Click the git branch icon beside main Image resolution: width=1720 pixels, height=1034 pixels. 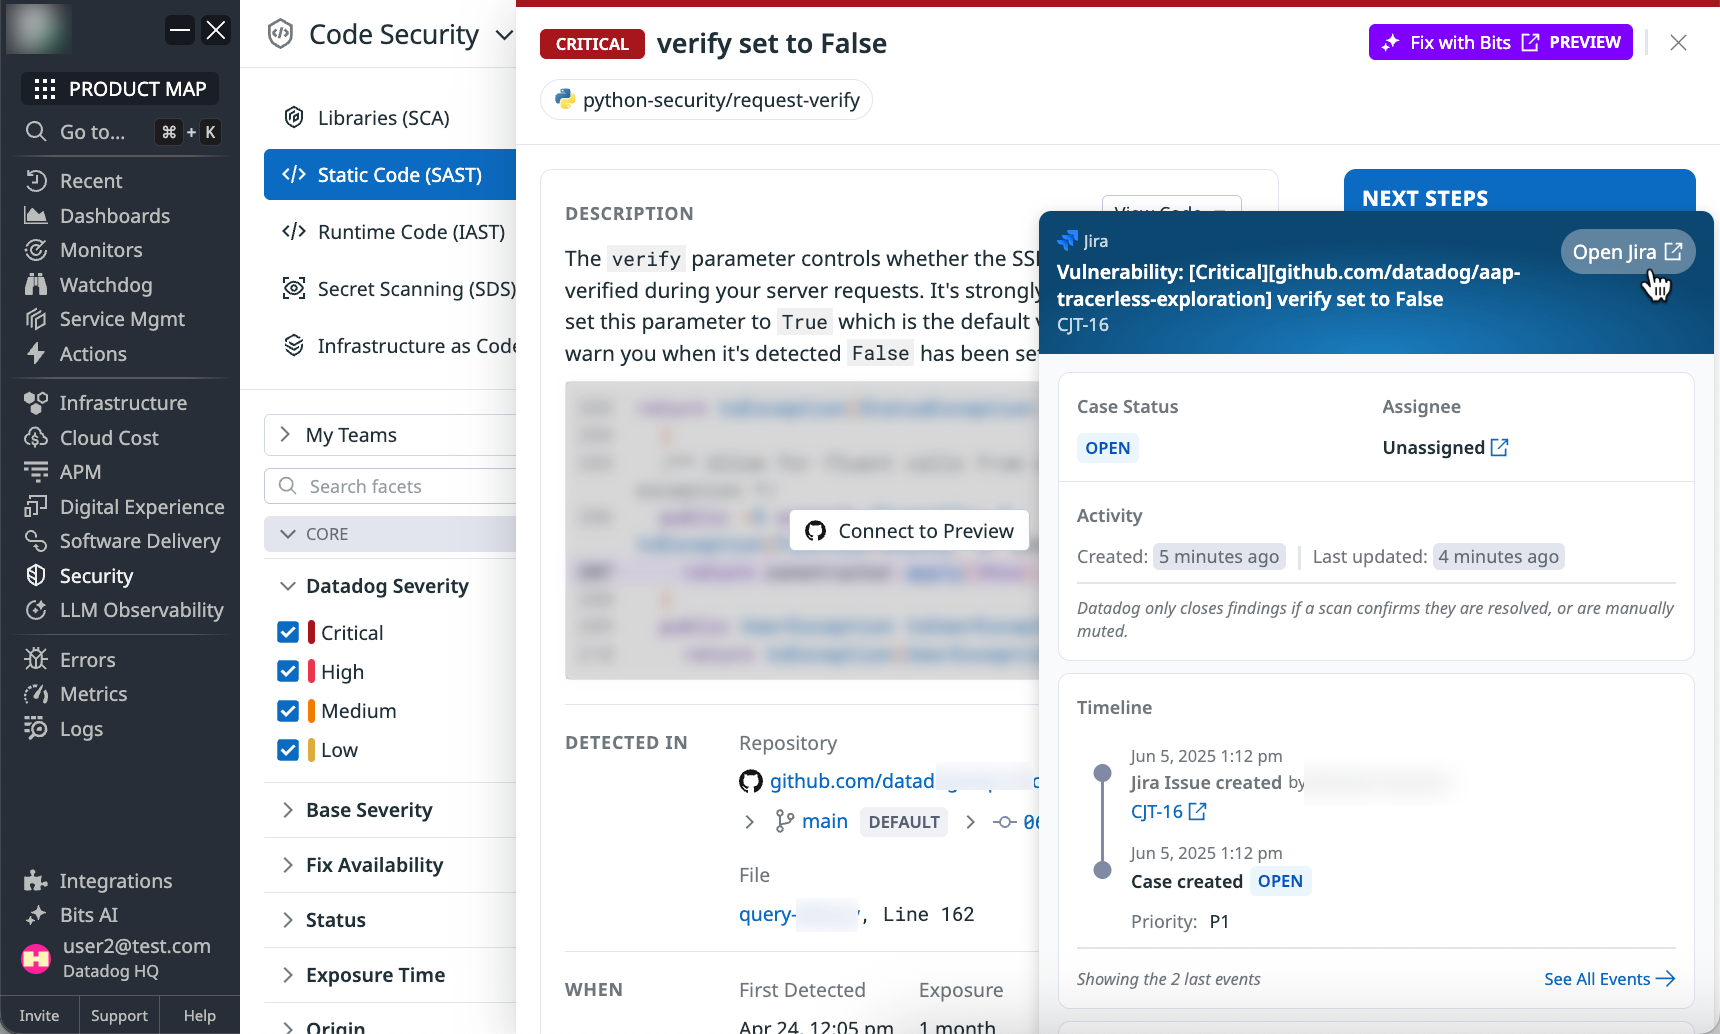(x=785, y=821)
